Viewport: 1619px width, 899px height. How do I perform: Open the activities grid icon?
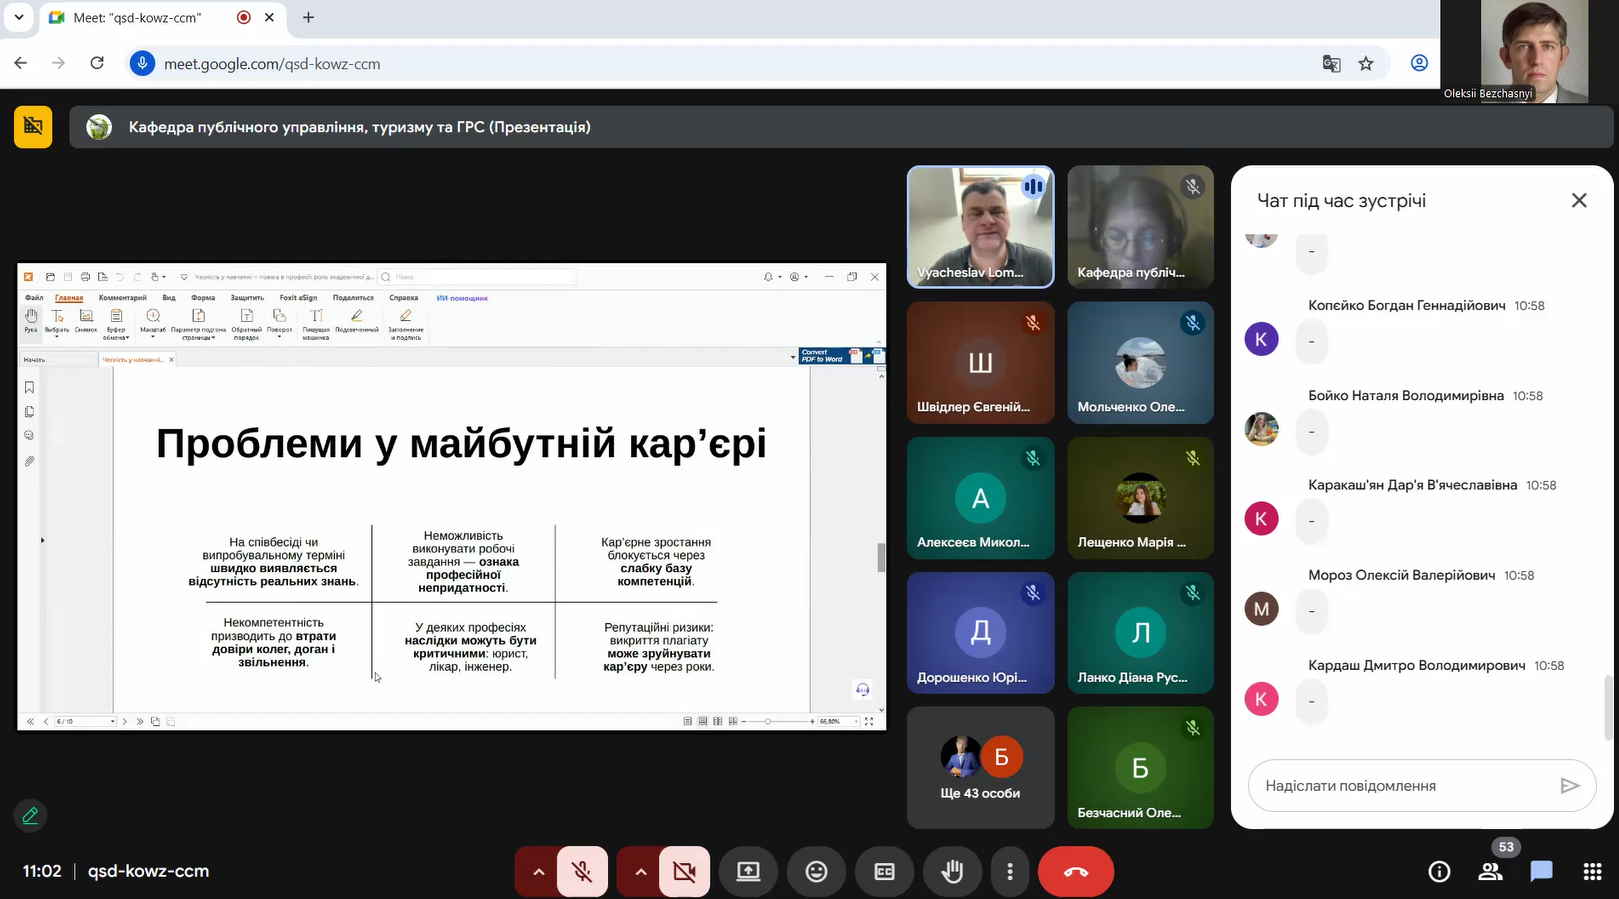tap(1592, 872)
